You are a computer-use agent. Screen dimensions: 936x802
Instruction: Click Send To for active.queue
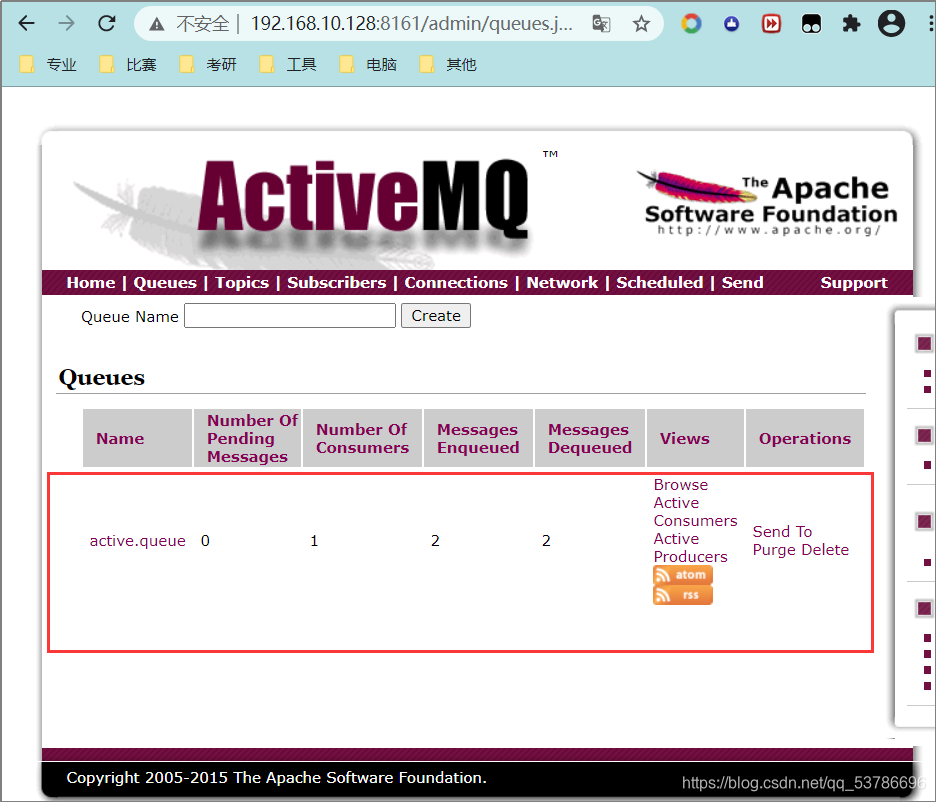pyautogui.click(x=782, y=531)
